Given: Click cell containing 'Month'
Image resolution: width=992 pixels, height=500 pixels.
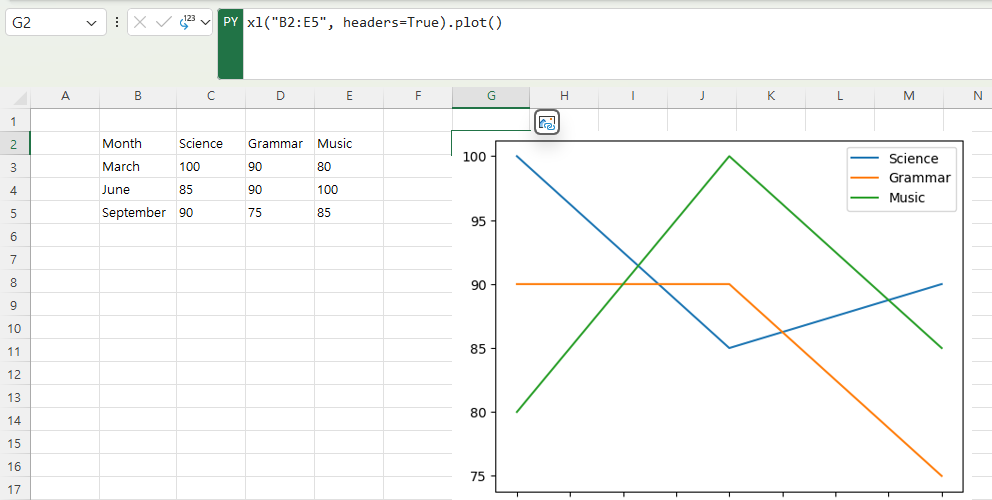Looking at the screenshot, I should [138, 144].
